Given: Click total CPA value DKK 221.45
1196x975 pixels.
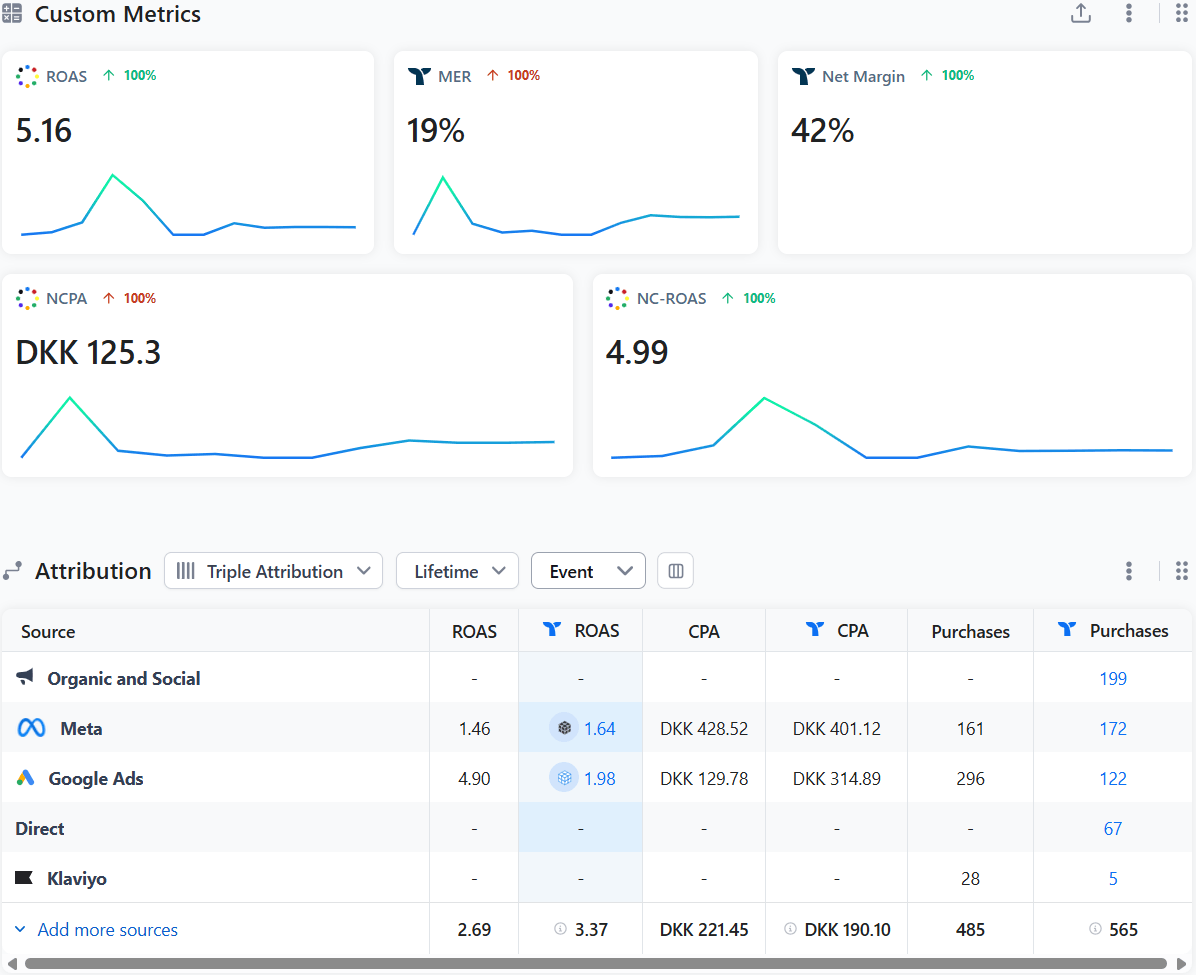Looking at the screenshot, I should coord(704,929).
